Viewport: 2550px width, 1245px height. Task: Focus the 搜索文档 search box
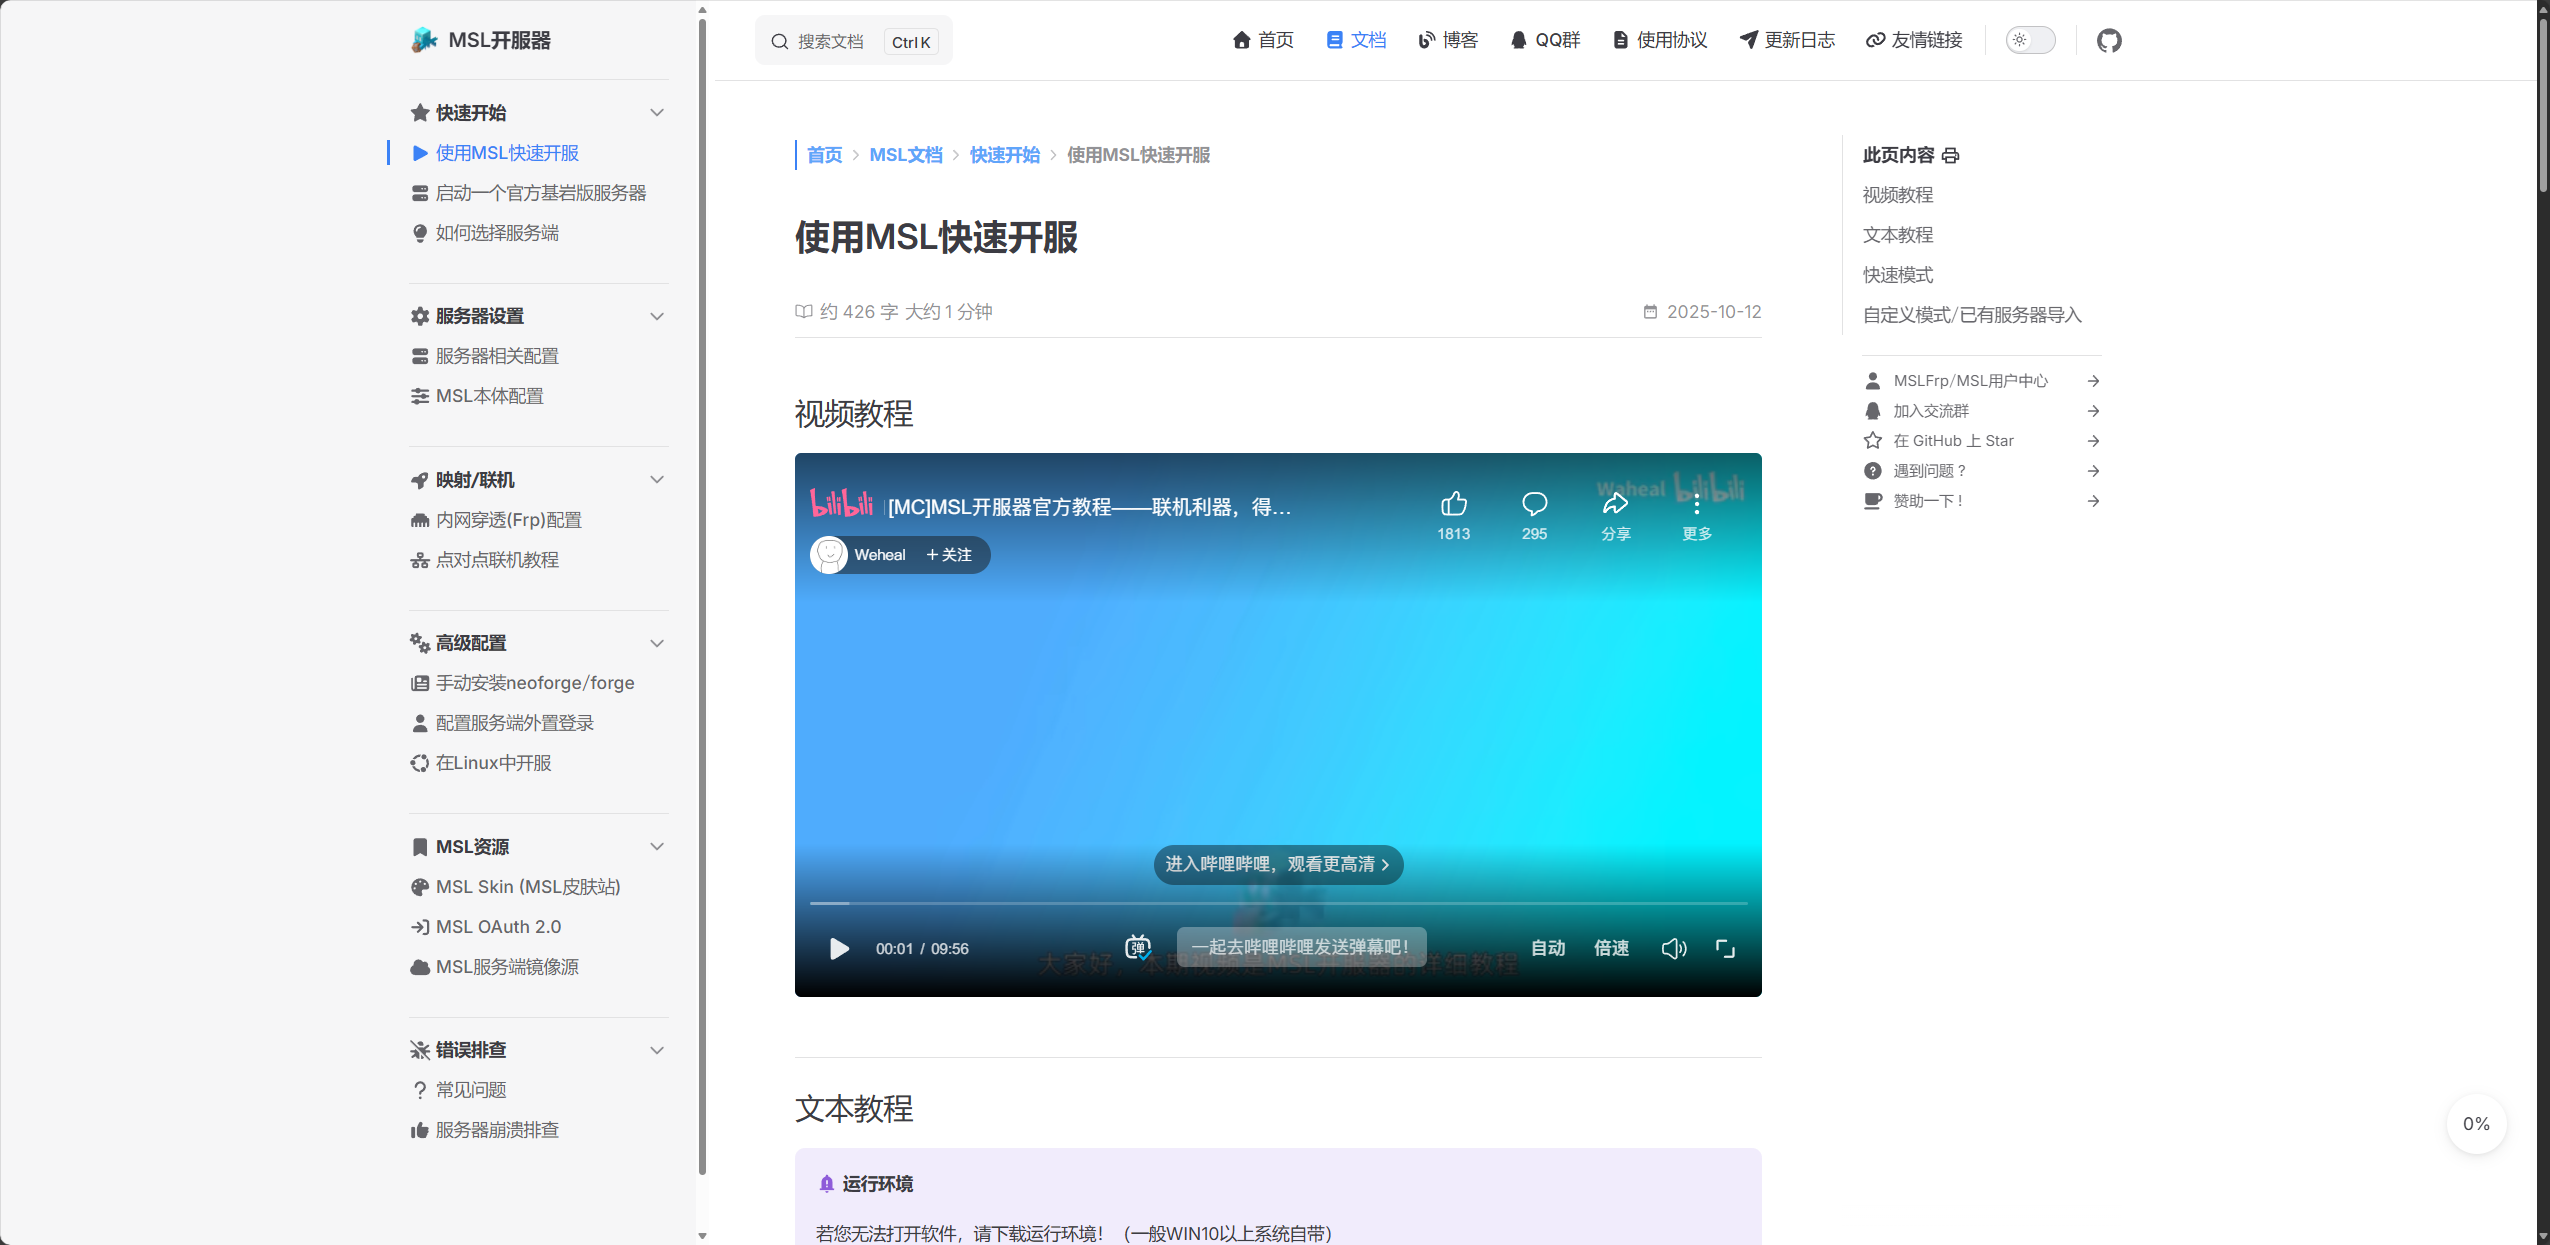pyautogui.click(x=830, y=42)
